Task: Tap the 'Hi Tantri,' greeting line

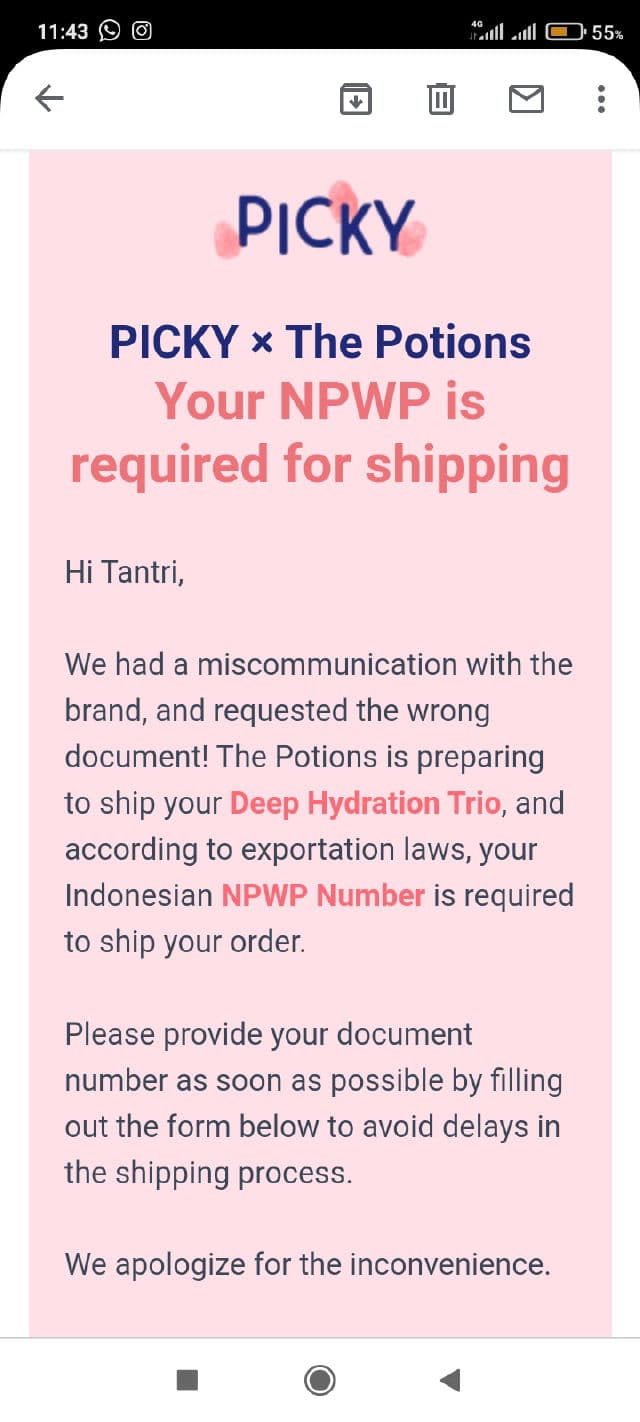Action: (125, 572)
